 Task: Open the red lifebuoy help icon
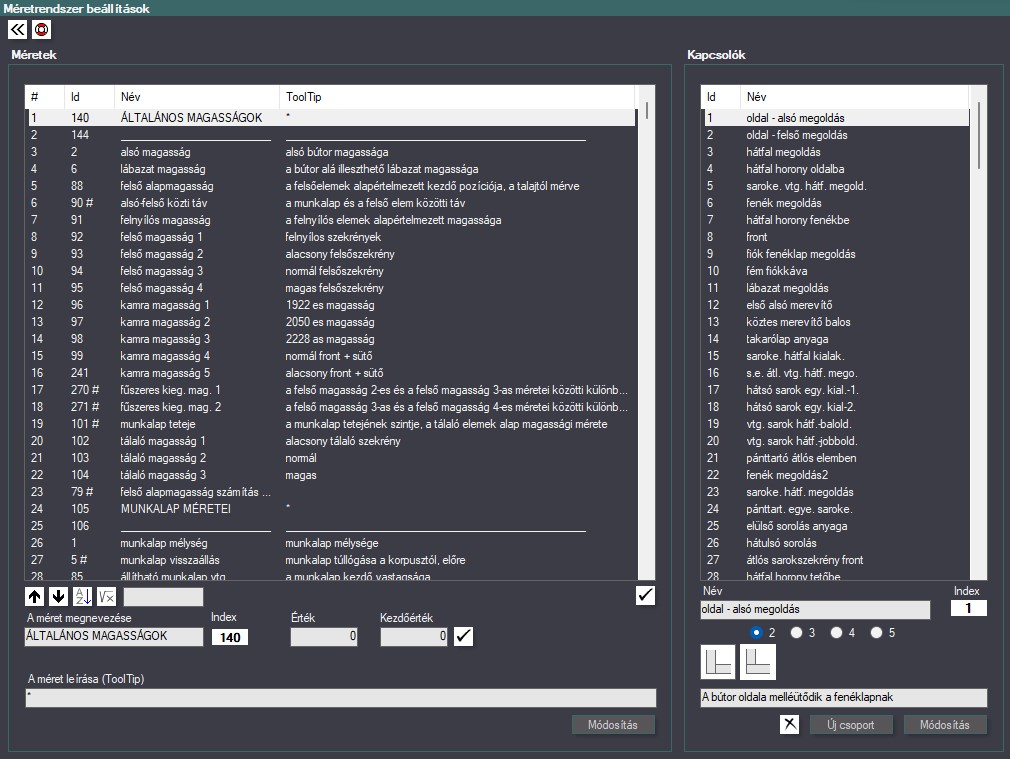pos(41,30)
